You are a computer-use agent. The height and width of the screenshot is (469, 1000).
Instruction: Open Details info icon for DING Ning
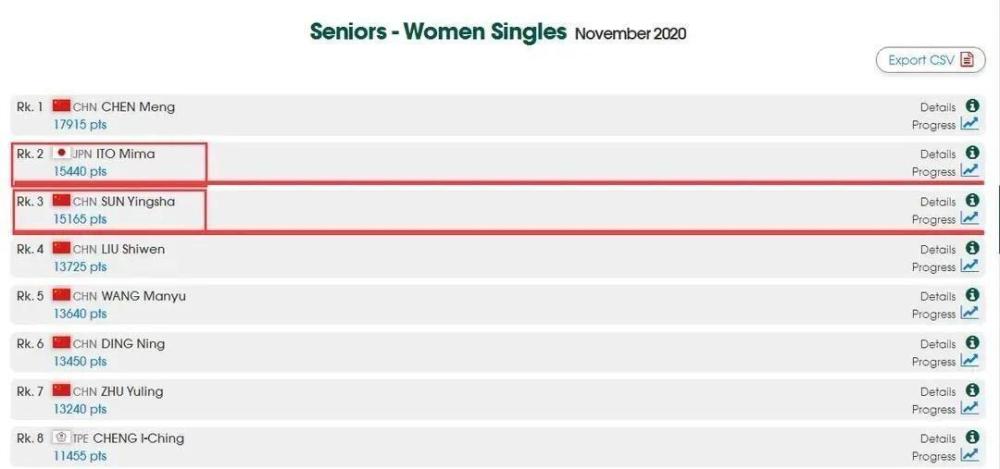coord(972,343)
